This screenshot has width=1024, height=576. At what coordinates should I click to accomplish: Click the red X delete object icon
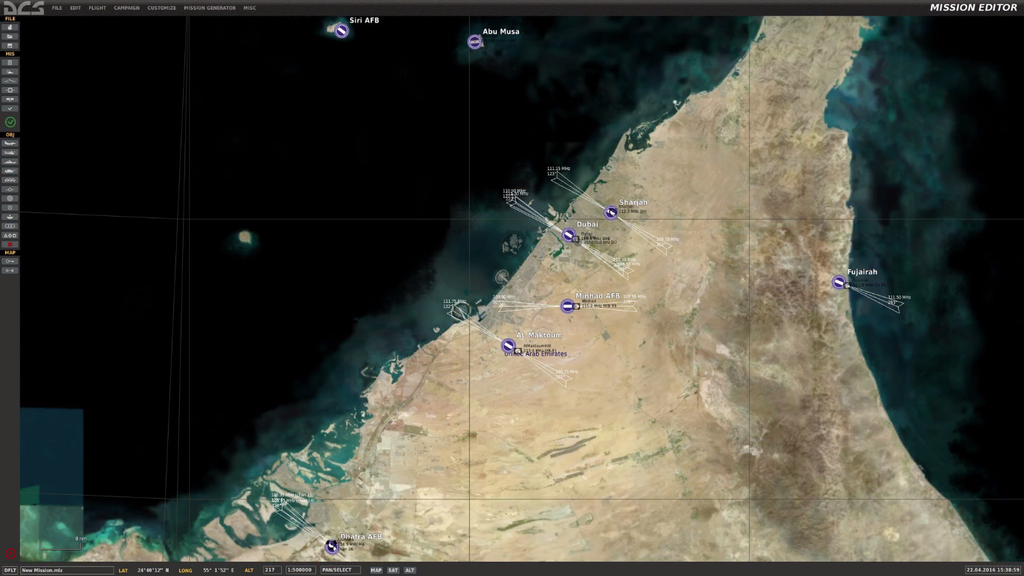pyautogui.click(x=10, y=244)
